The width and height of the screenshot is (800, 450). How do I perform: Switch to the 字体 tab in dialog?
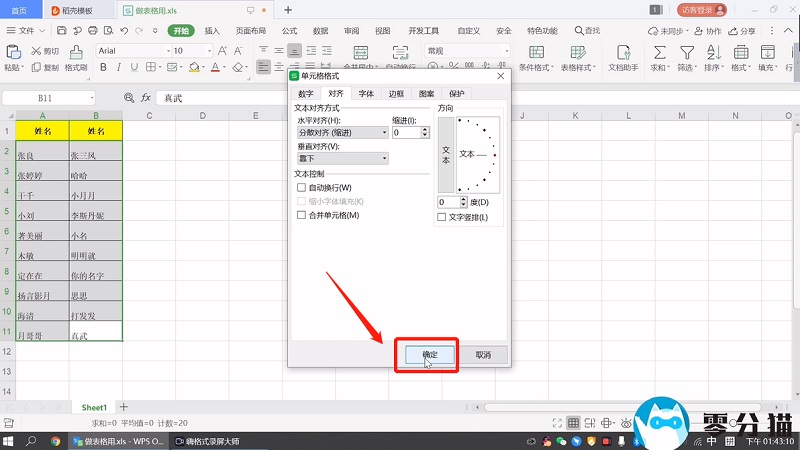pyautogui.click(x=366, y=93)
